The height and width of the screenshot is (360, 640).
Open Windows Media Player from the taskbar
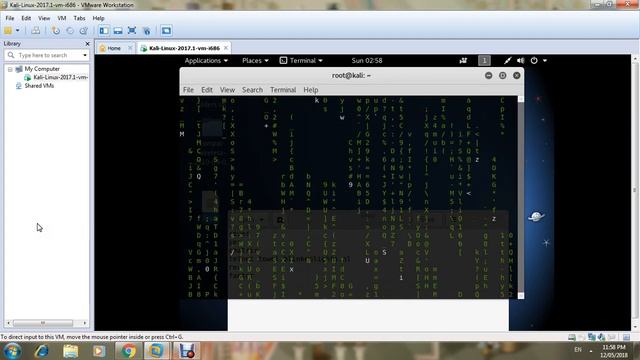[99, 351]
